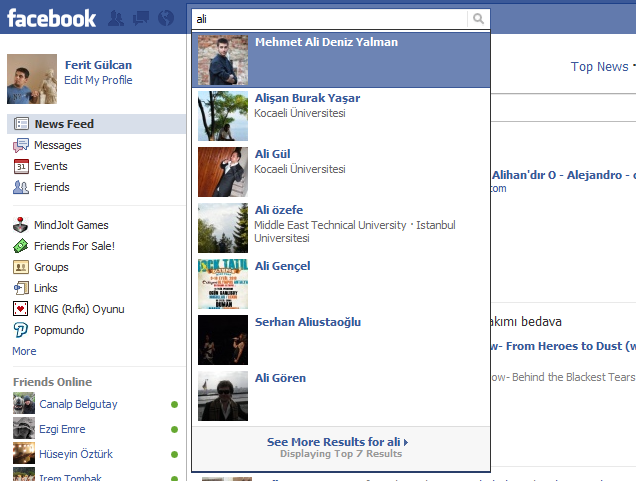Click Serhan Aliustaoğlu's dark photo thumbnail
This screenshot has height=481, width=636.
click(x=223, y=340)
